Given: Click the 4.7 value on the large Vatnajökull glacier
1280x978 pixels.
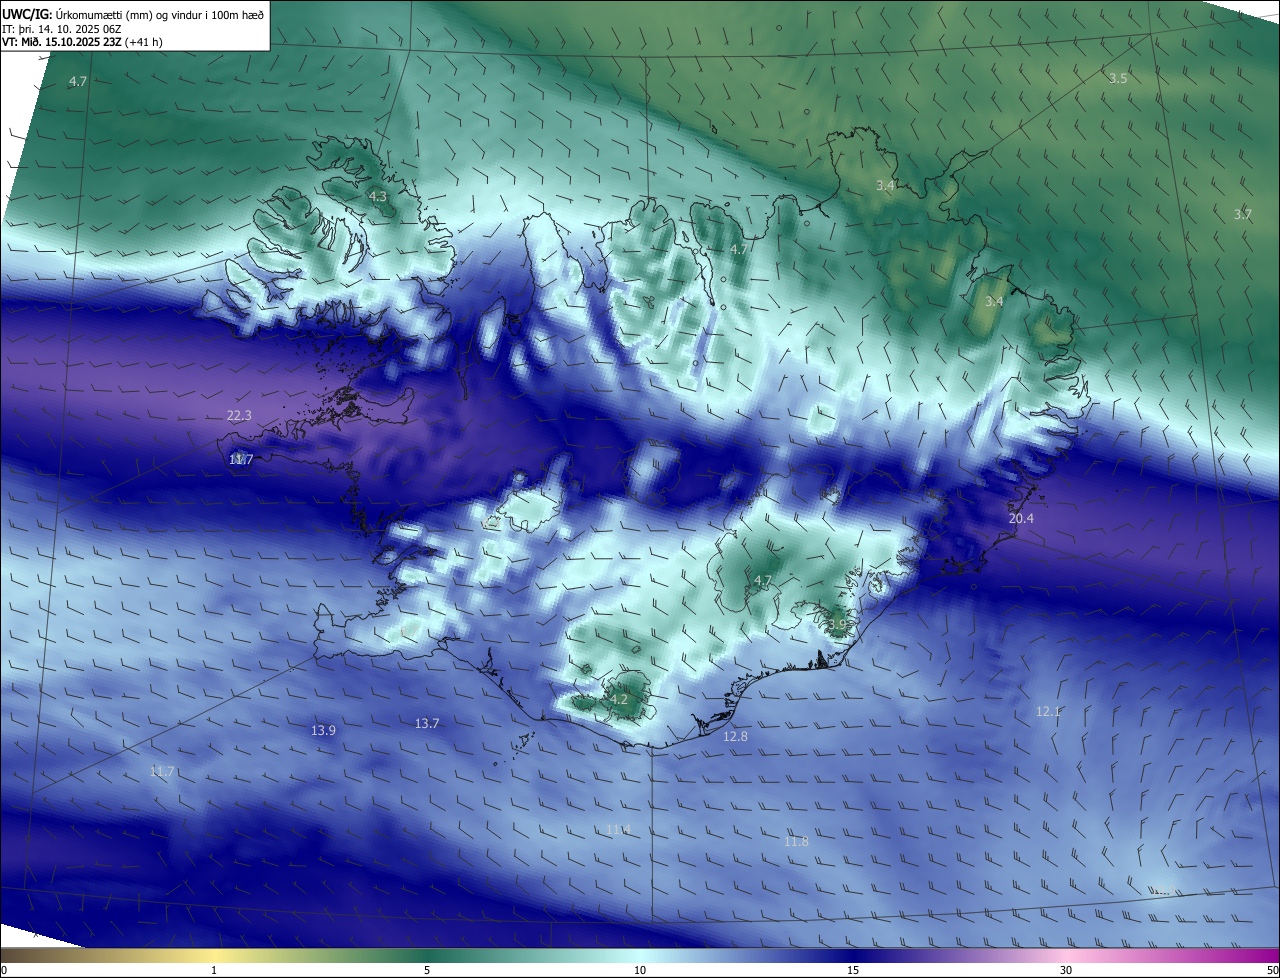Looking at the screenshot, I should tap(763, 580).
